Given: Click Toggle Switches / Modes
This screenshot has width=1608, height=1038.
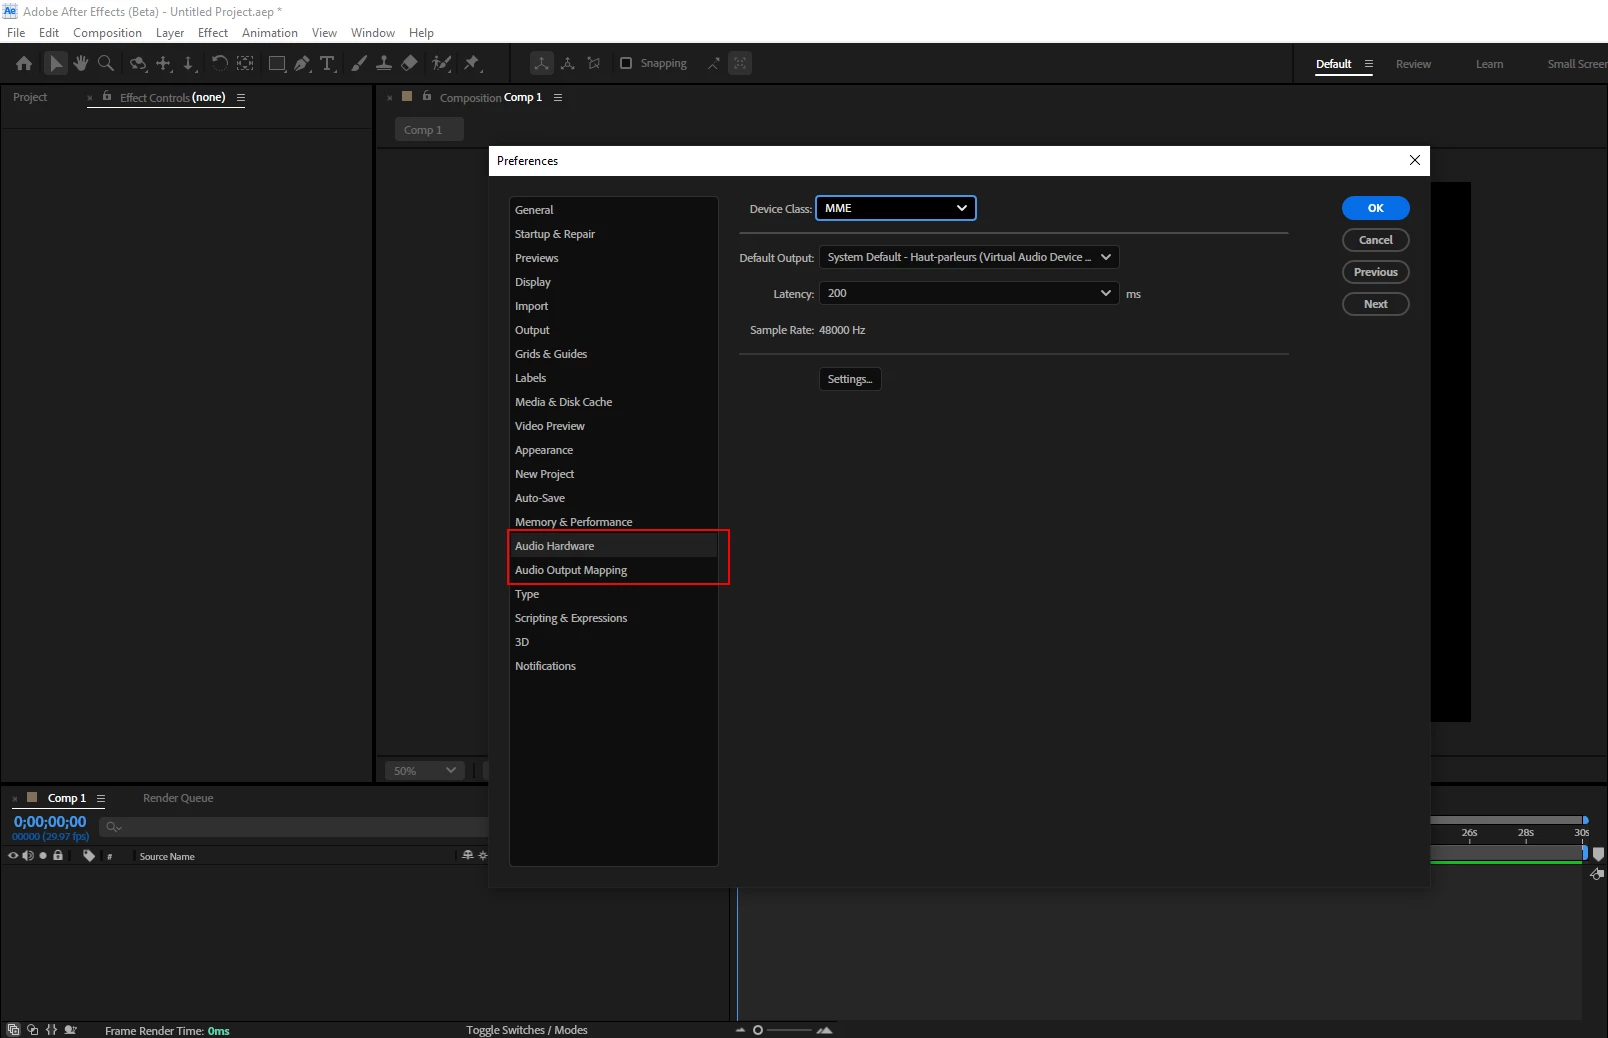Looking at the screenshot, I should (527, 1030).
